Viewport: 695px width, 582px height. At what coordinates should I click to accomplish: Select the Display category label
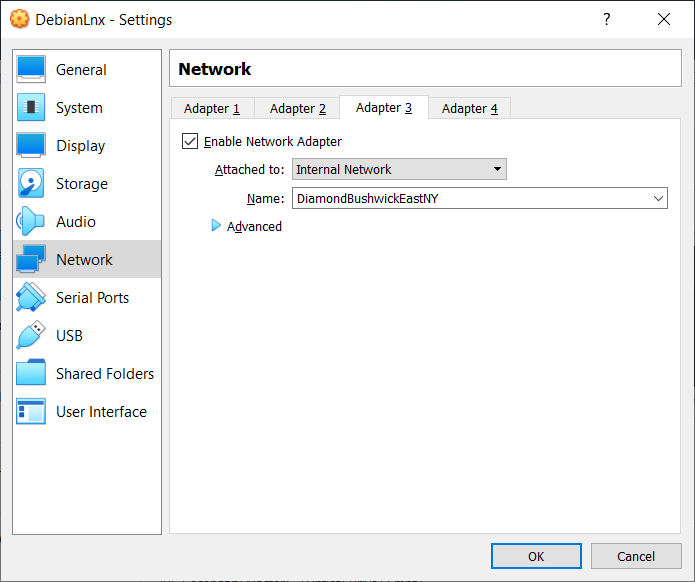(x=81, y=146)
